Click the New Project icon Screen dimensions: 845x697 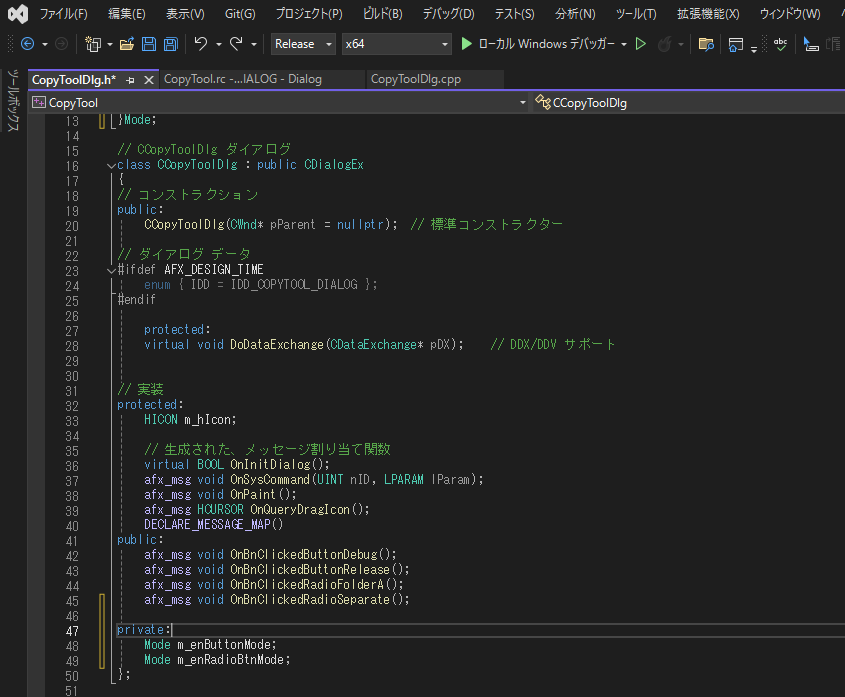92,44
